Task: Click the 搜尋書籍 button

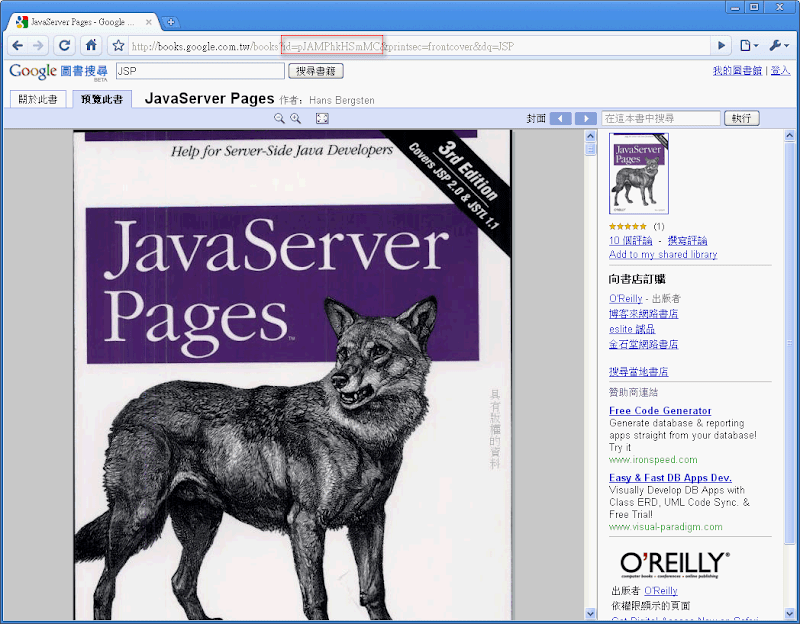Action: (x=316, y=71)
